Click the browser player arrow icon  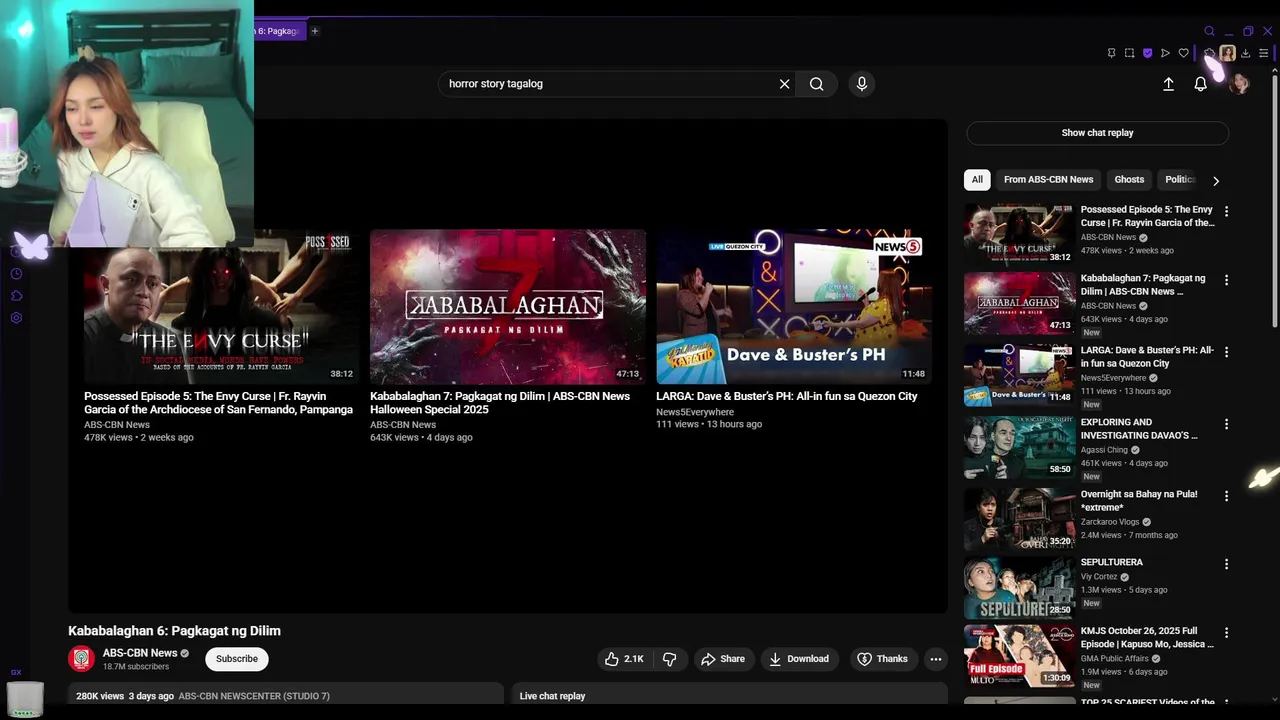click(1165, 53)
